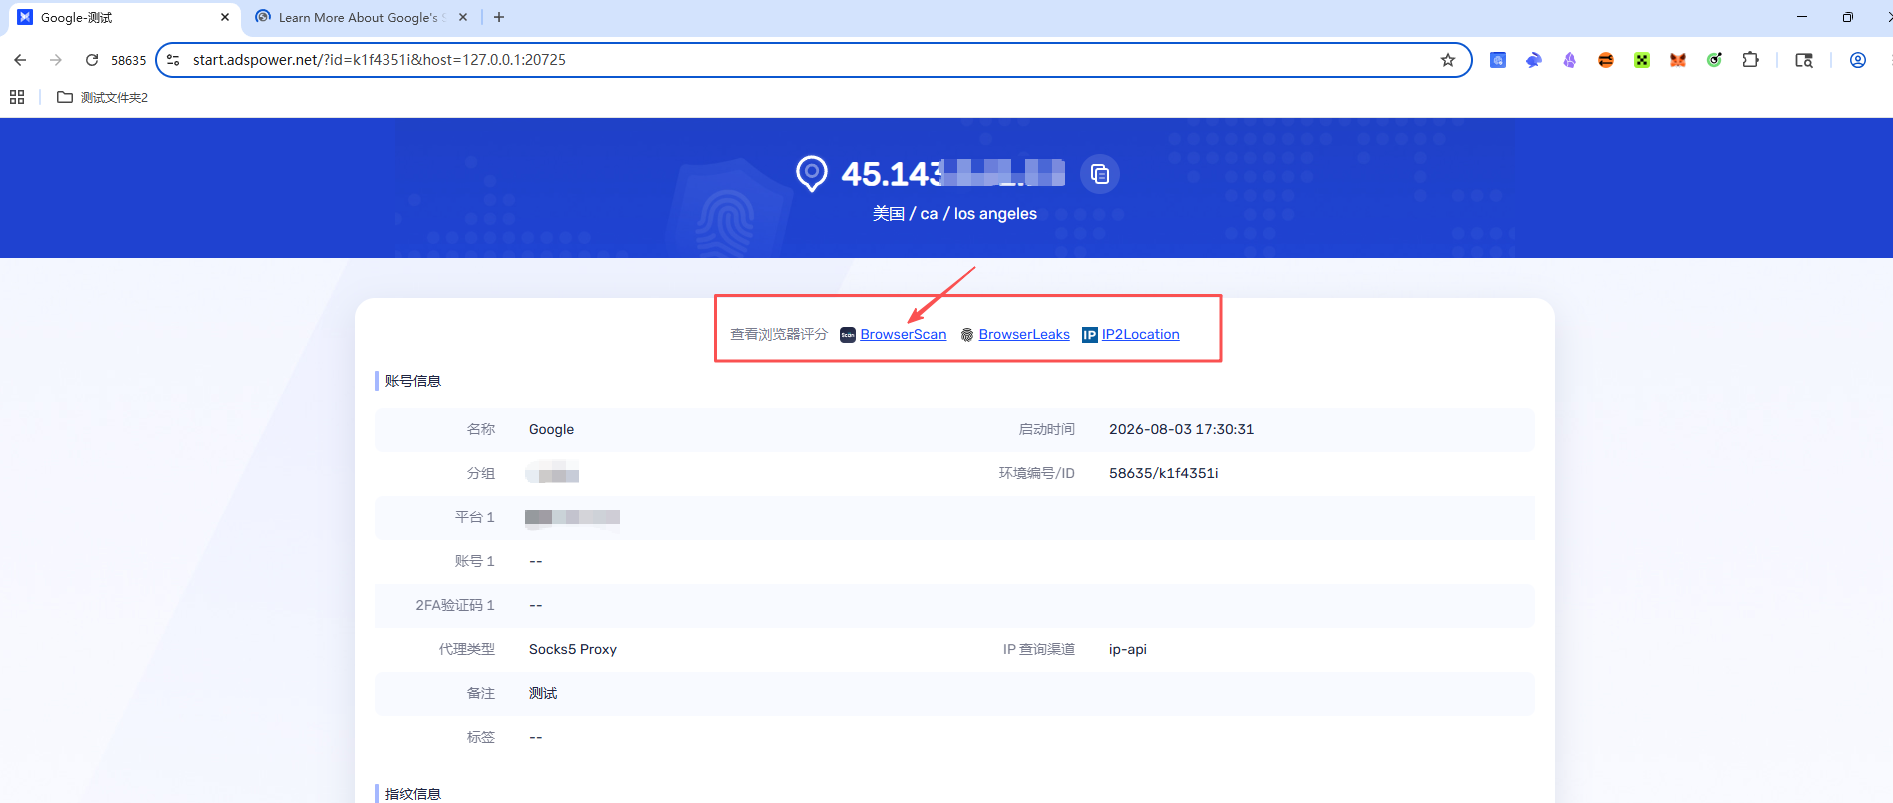This screenshot has width=1893, height=803.
Task: Click the 备注 value 测试
Action: (543, 693)
